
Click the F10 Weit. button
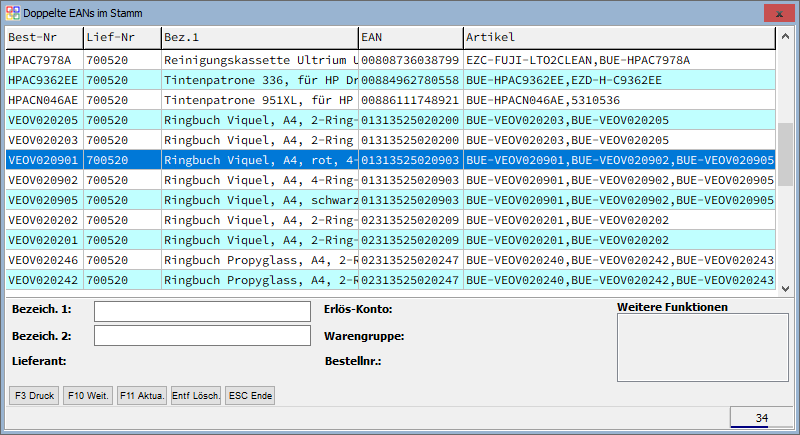pyautogui.click(x=88, y=396)
